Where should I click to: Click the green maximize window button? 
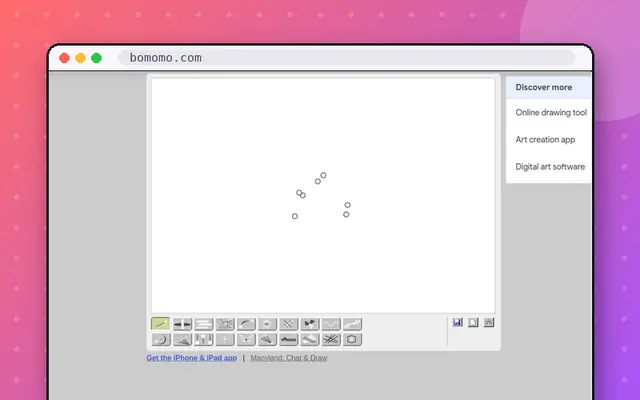(x=96, y=58)
